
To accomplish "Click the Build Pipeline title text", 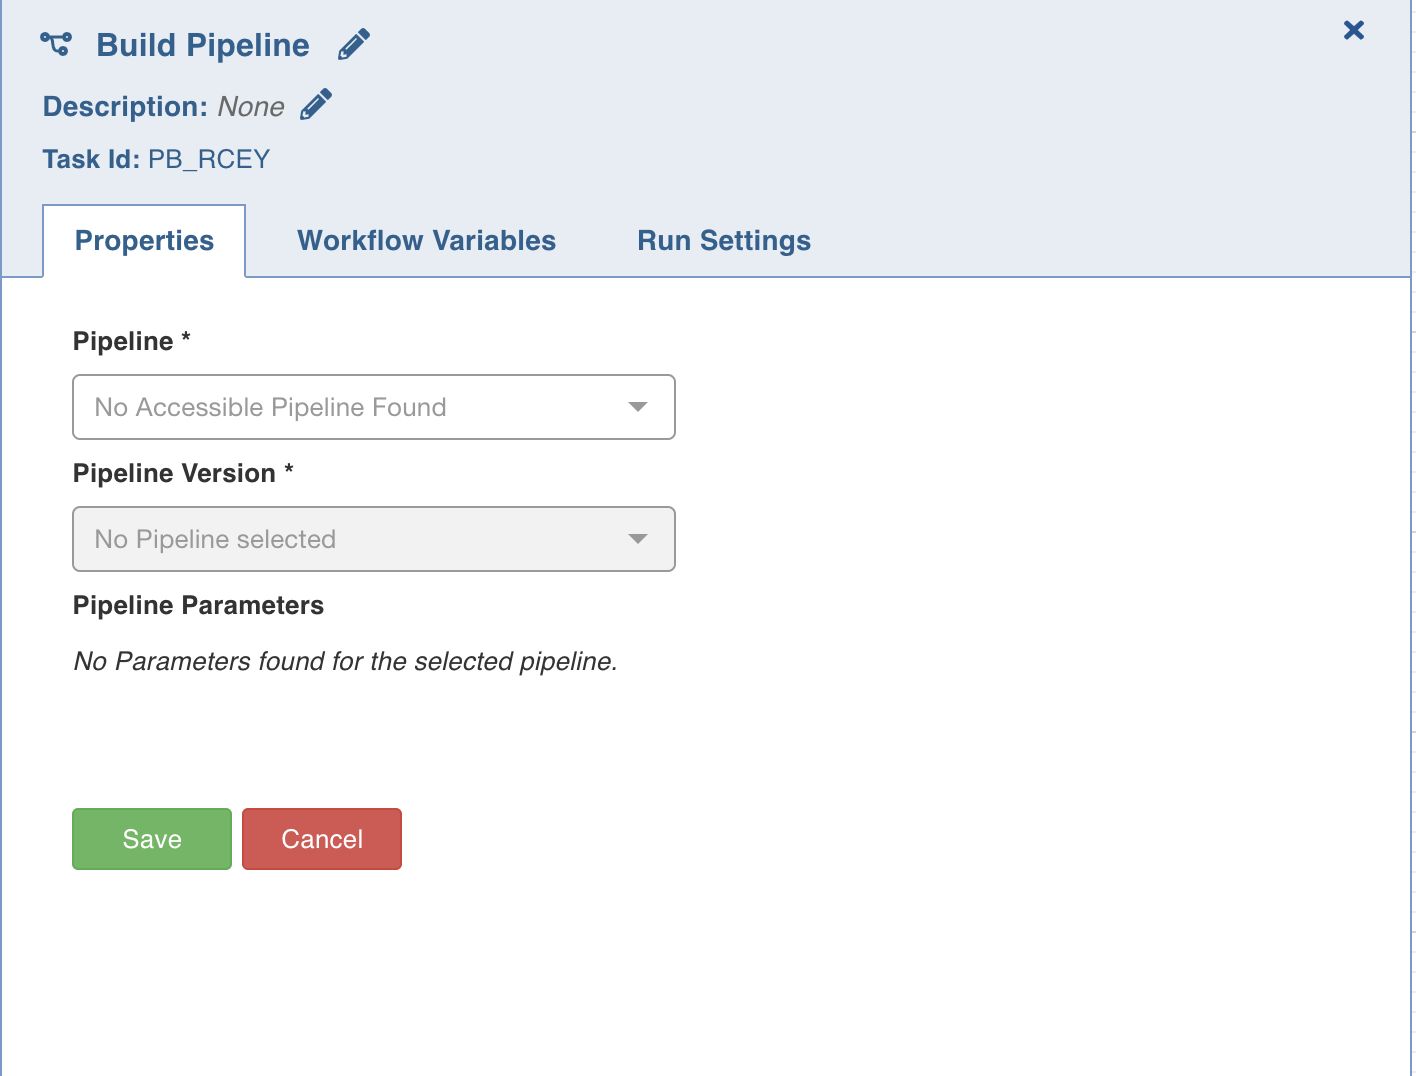I will click(203, 45).
